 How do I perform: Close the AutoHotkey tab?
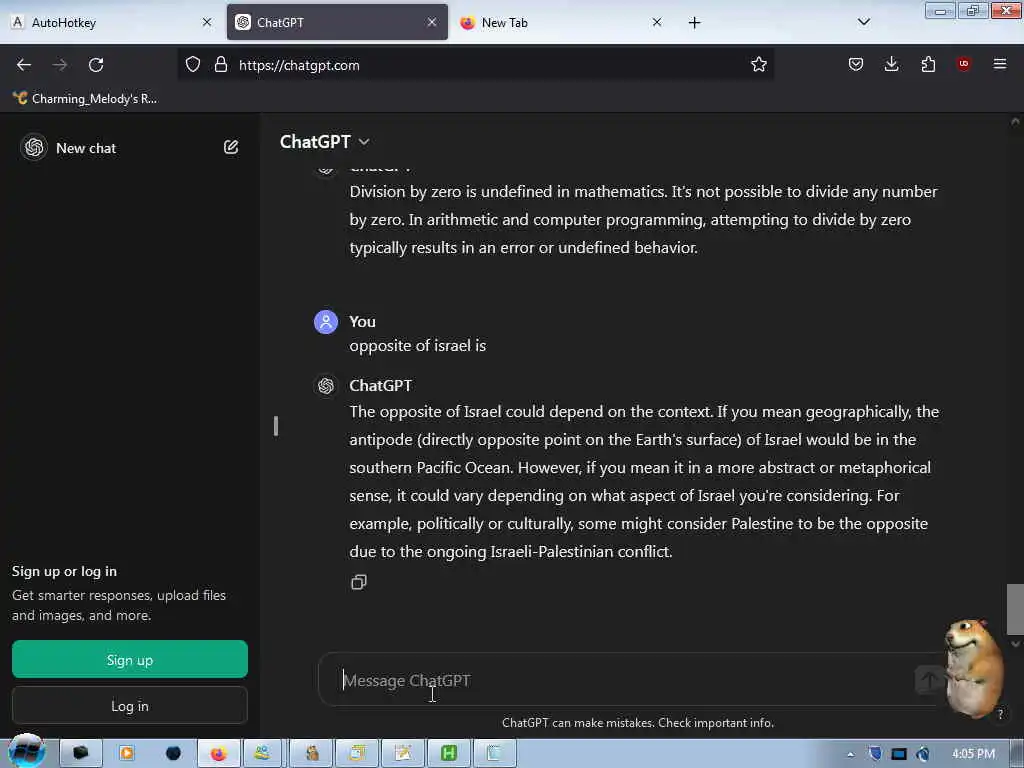(x=207, y=22)
